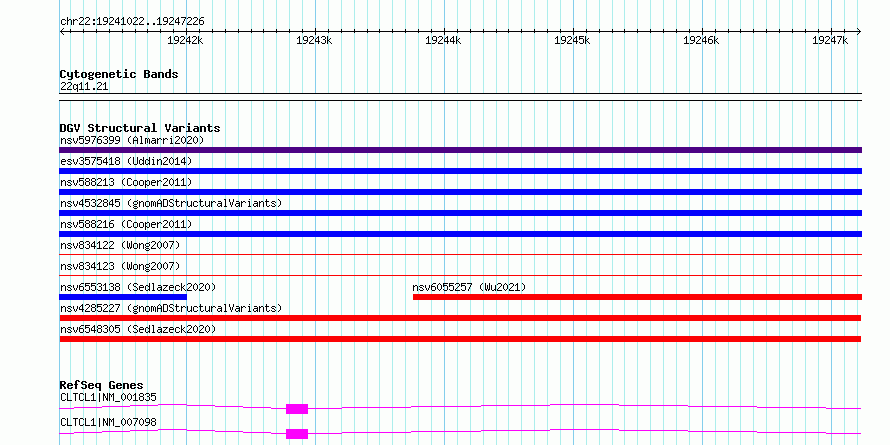Click the blue nsv4532845 variant bar
890x445 pixels.
point(460,213)
